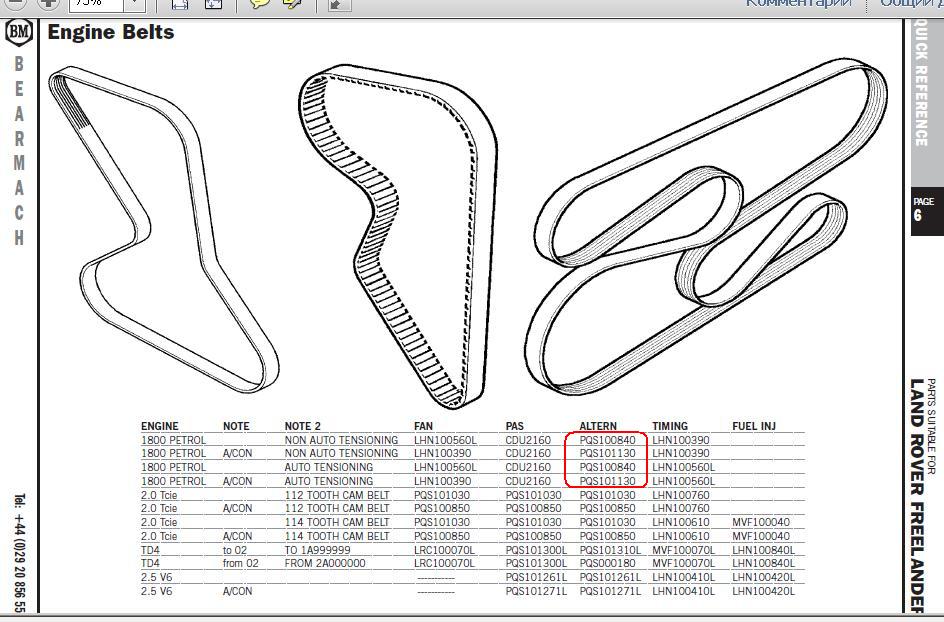Click the PAS column header
The width and height of the screenshot is (944, 622).
coord(515,426)
